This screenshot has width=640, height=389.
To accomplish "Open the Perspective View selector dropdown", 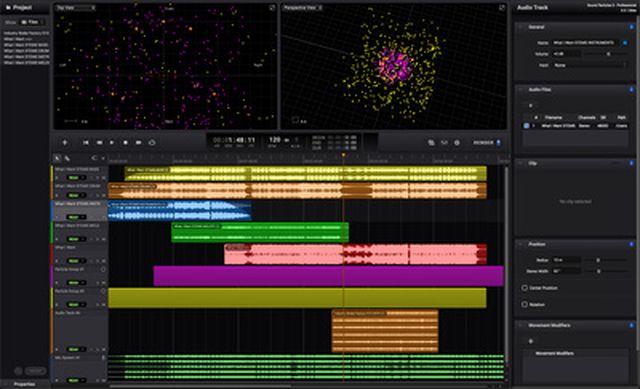I will click(303, 8).
